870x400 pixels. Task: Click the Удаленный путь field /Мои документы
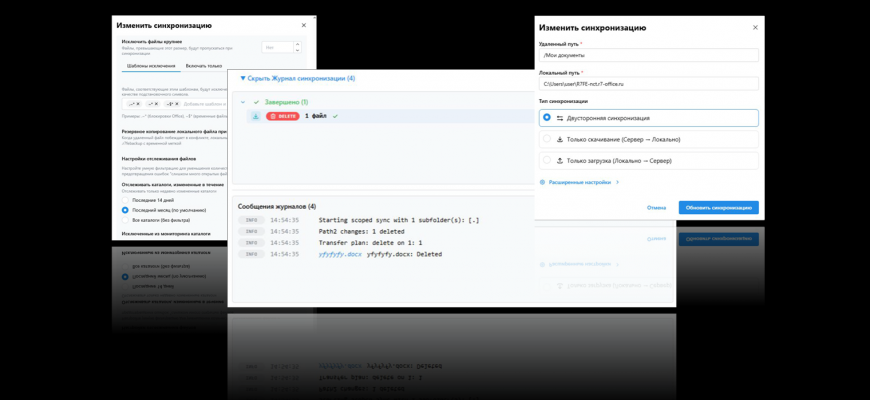click(649, 55)
